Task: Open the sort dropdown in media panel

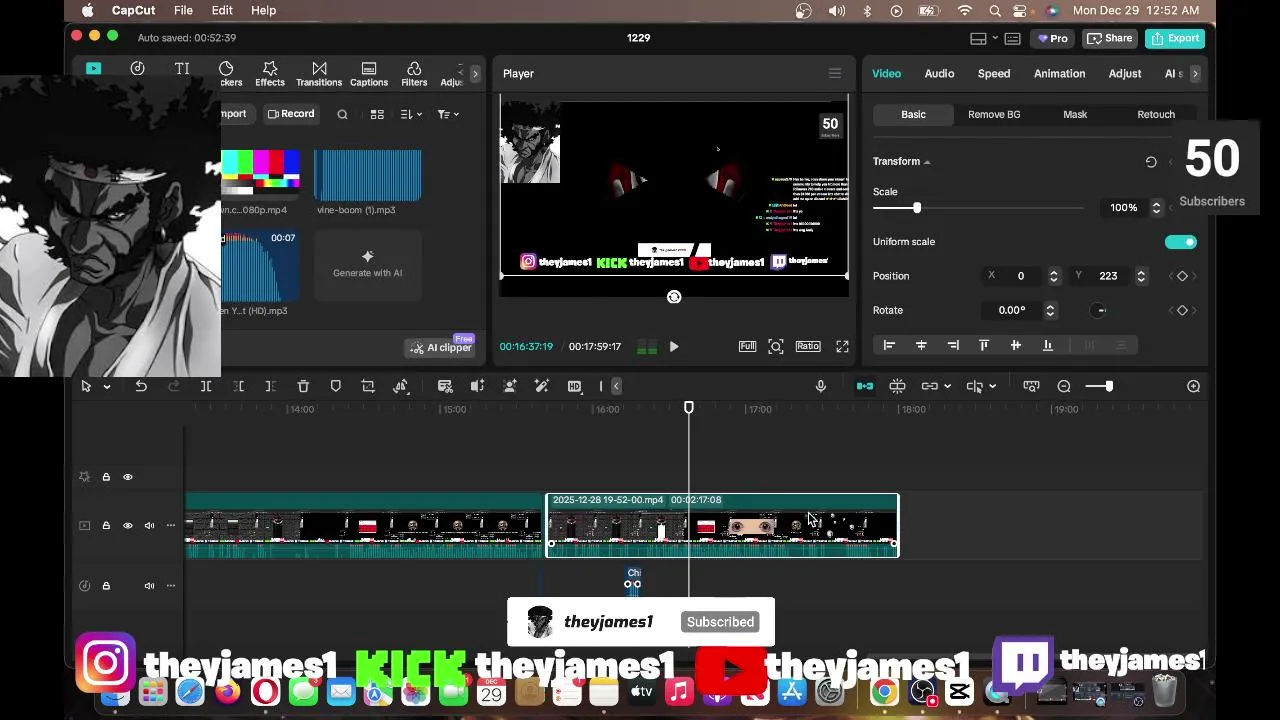Action: point(411,114)
